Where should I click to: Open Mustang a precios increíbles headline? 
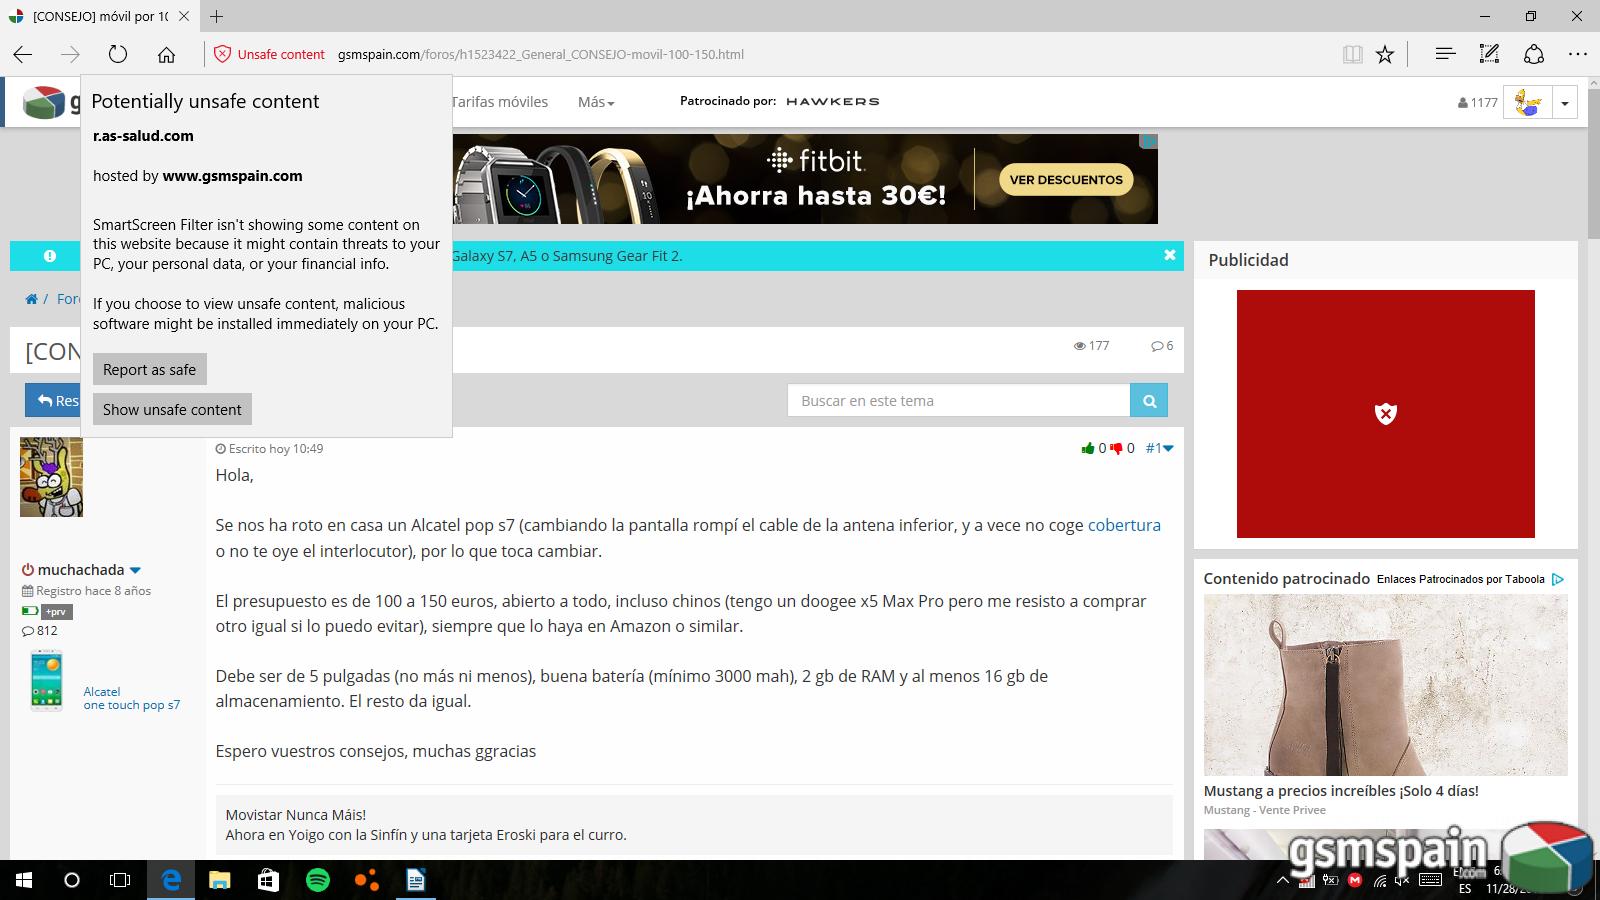click(1341, 790)
